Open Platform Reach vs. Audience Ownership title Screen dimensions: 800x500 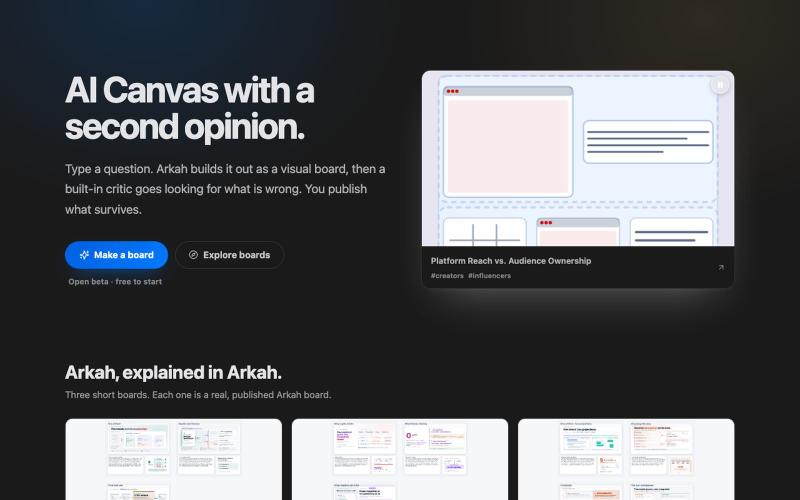point(511,261)
